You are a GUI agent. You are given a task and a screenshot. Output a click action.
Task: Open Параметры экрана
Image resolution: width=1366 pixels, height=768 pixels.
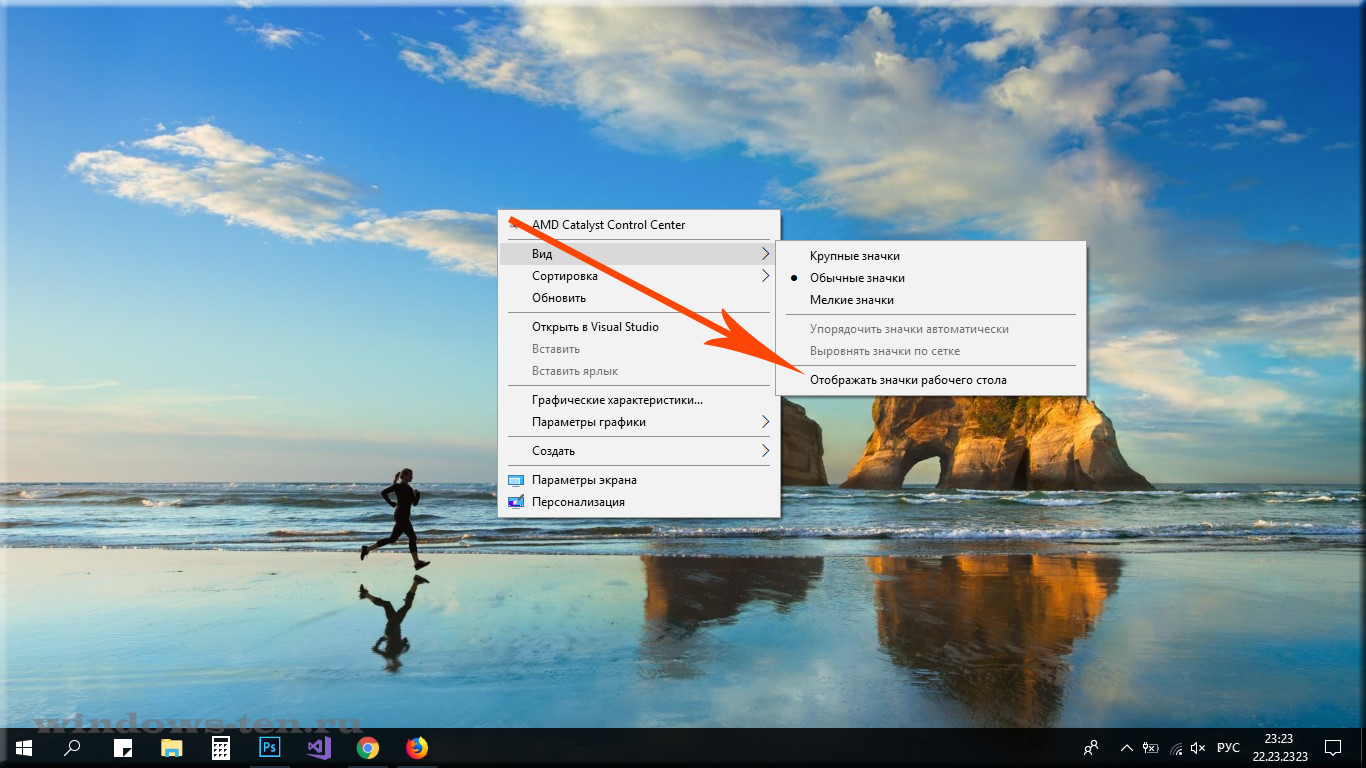(x=639, y=480)
